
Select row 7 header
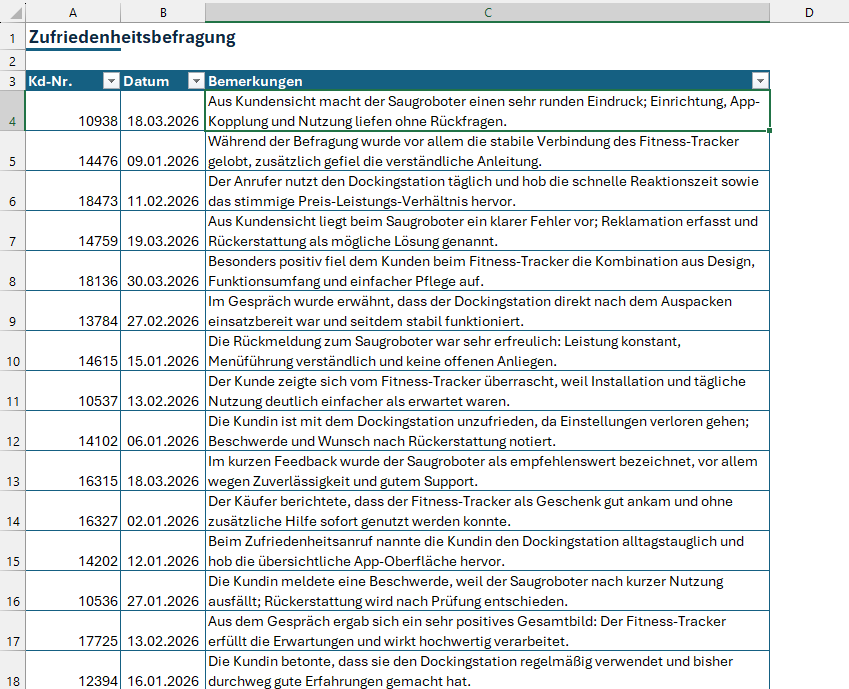(x=12, y=231)
